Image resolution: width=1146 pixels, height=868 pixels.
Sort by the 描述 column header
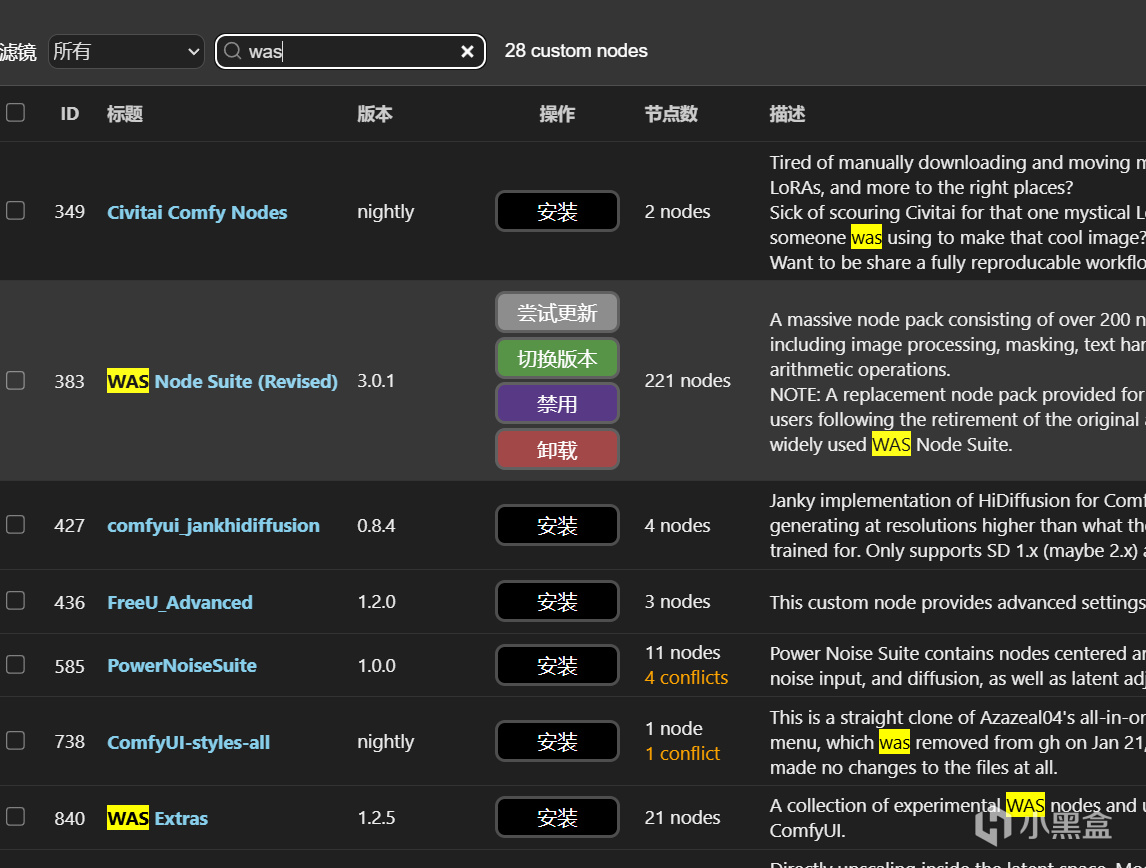(x=787, y=114)
